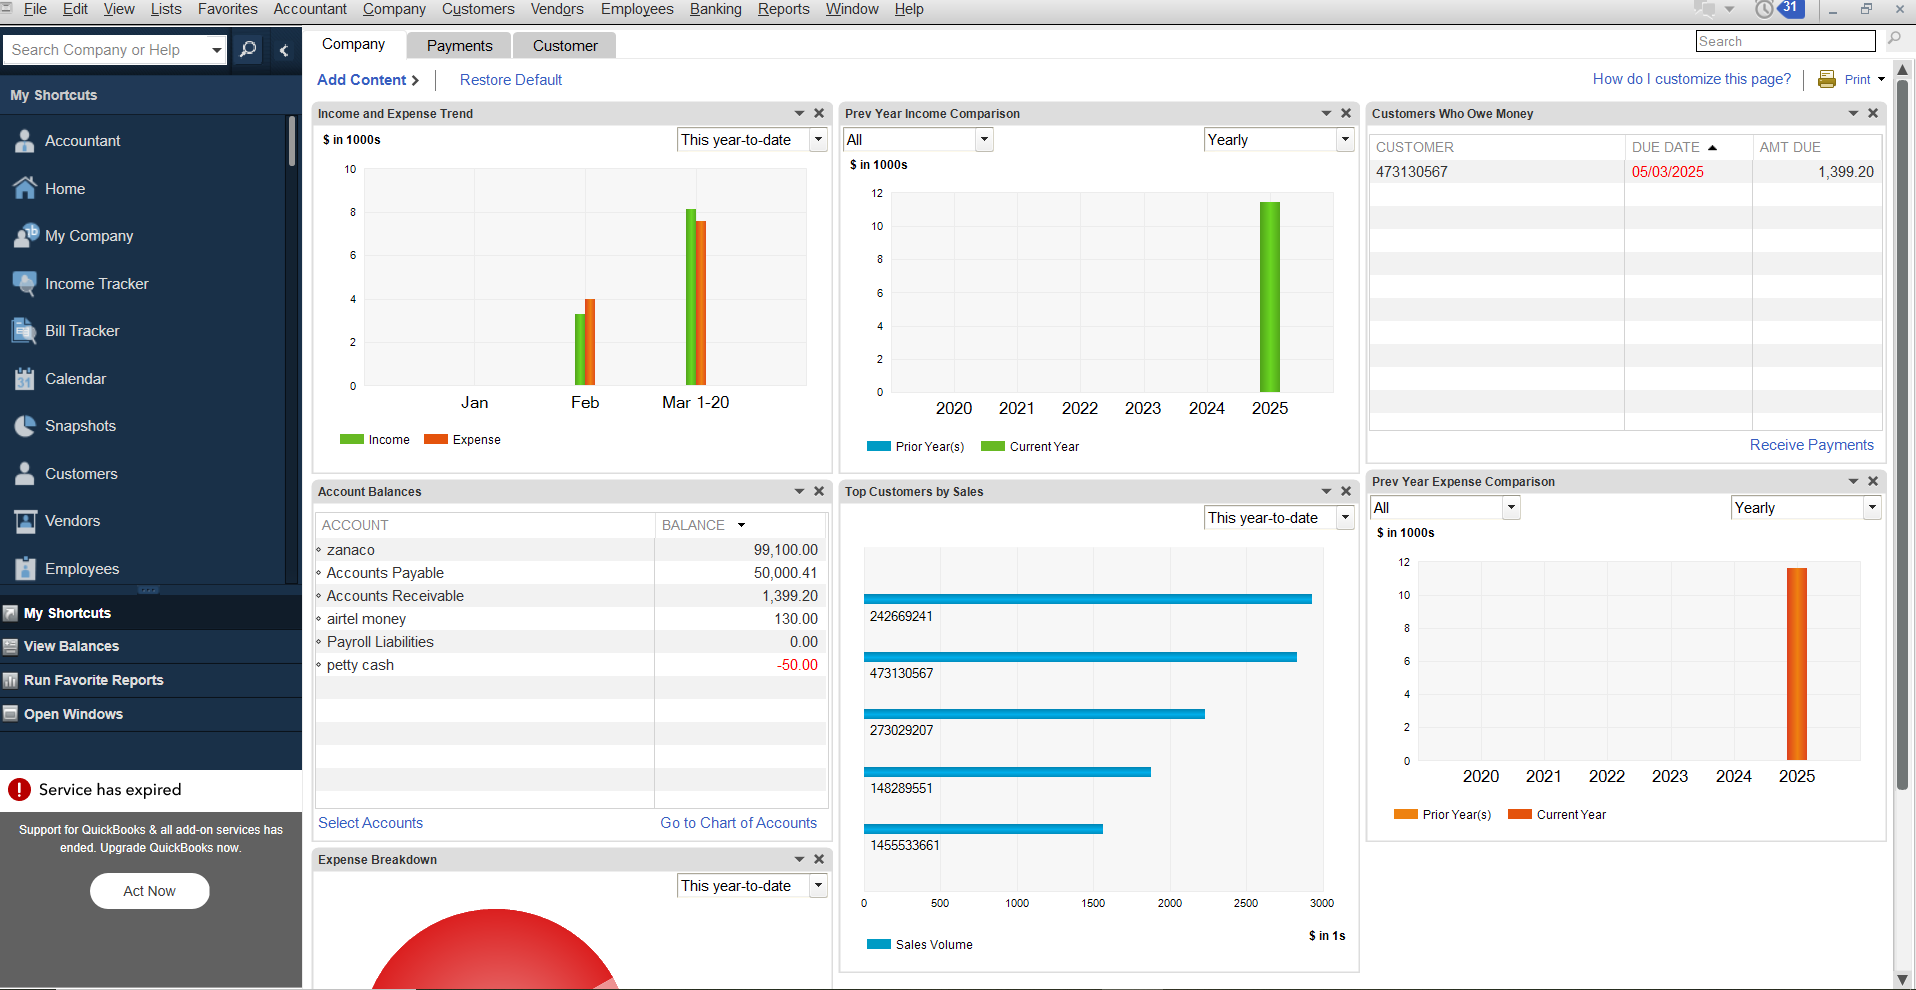Open Income Tracker shortcut
The height and width of the screenshot is (990, 1916).
pos(96,284)
